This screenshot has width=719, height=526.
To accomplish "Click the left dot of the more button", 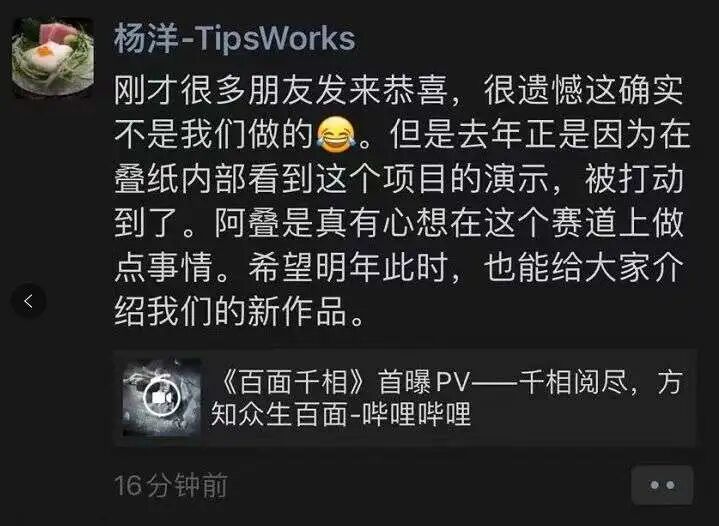I will pyautogui.click(x=654, y=485).
